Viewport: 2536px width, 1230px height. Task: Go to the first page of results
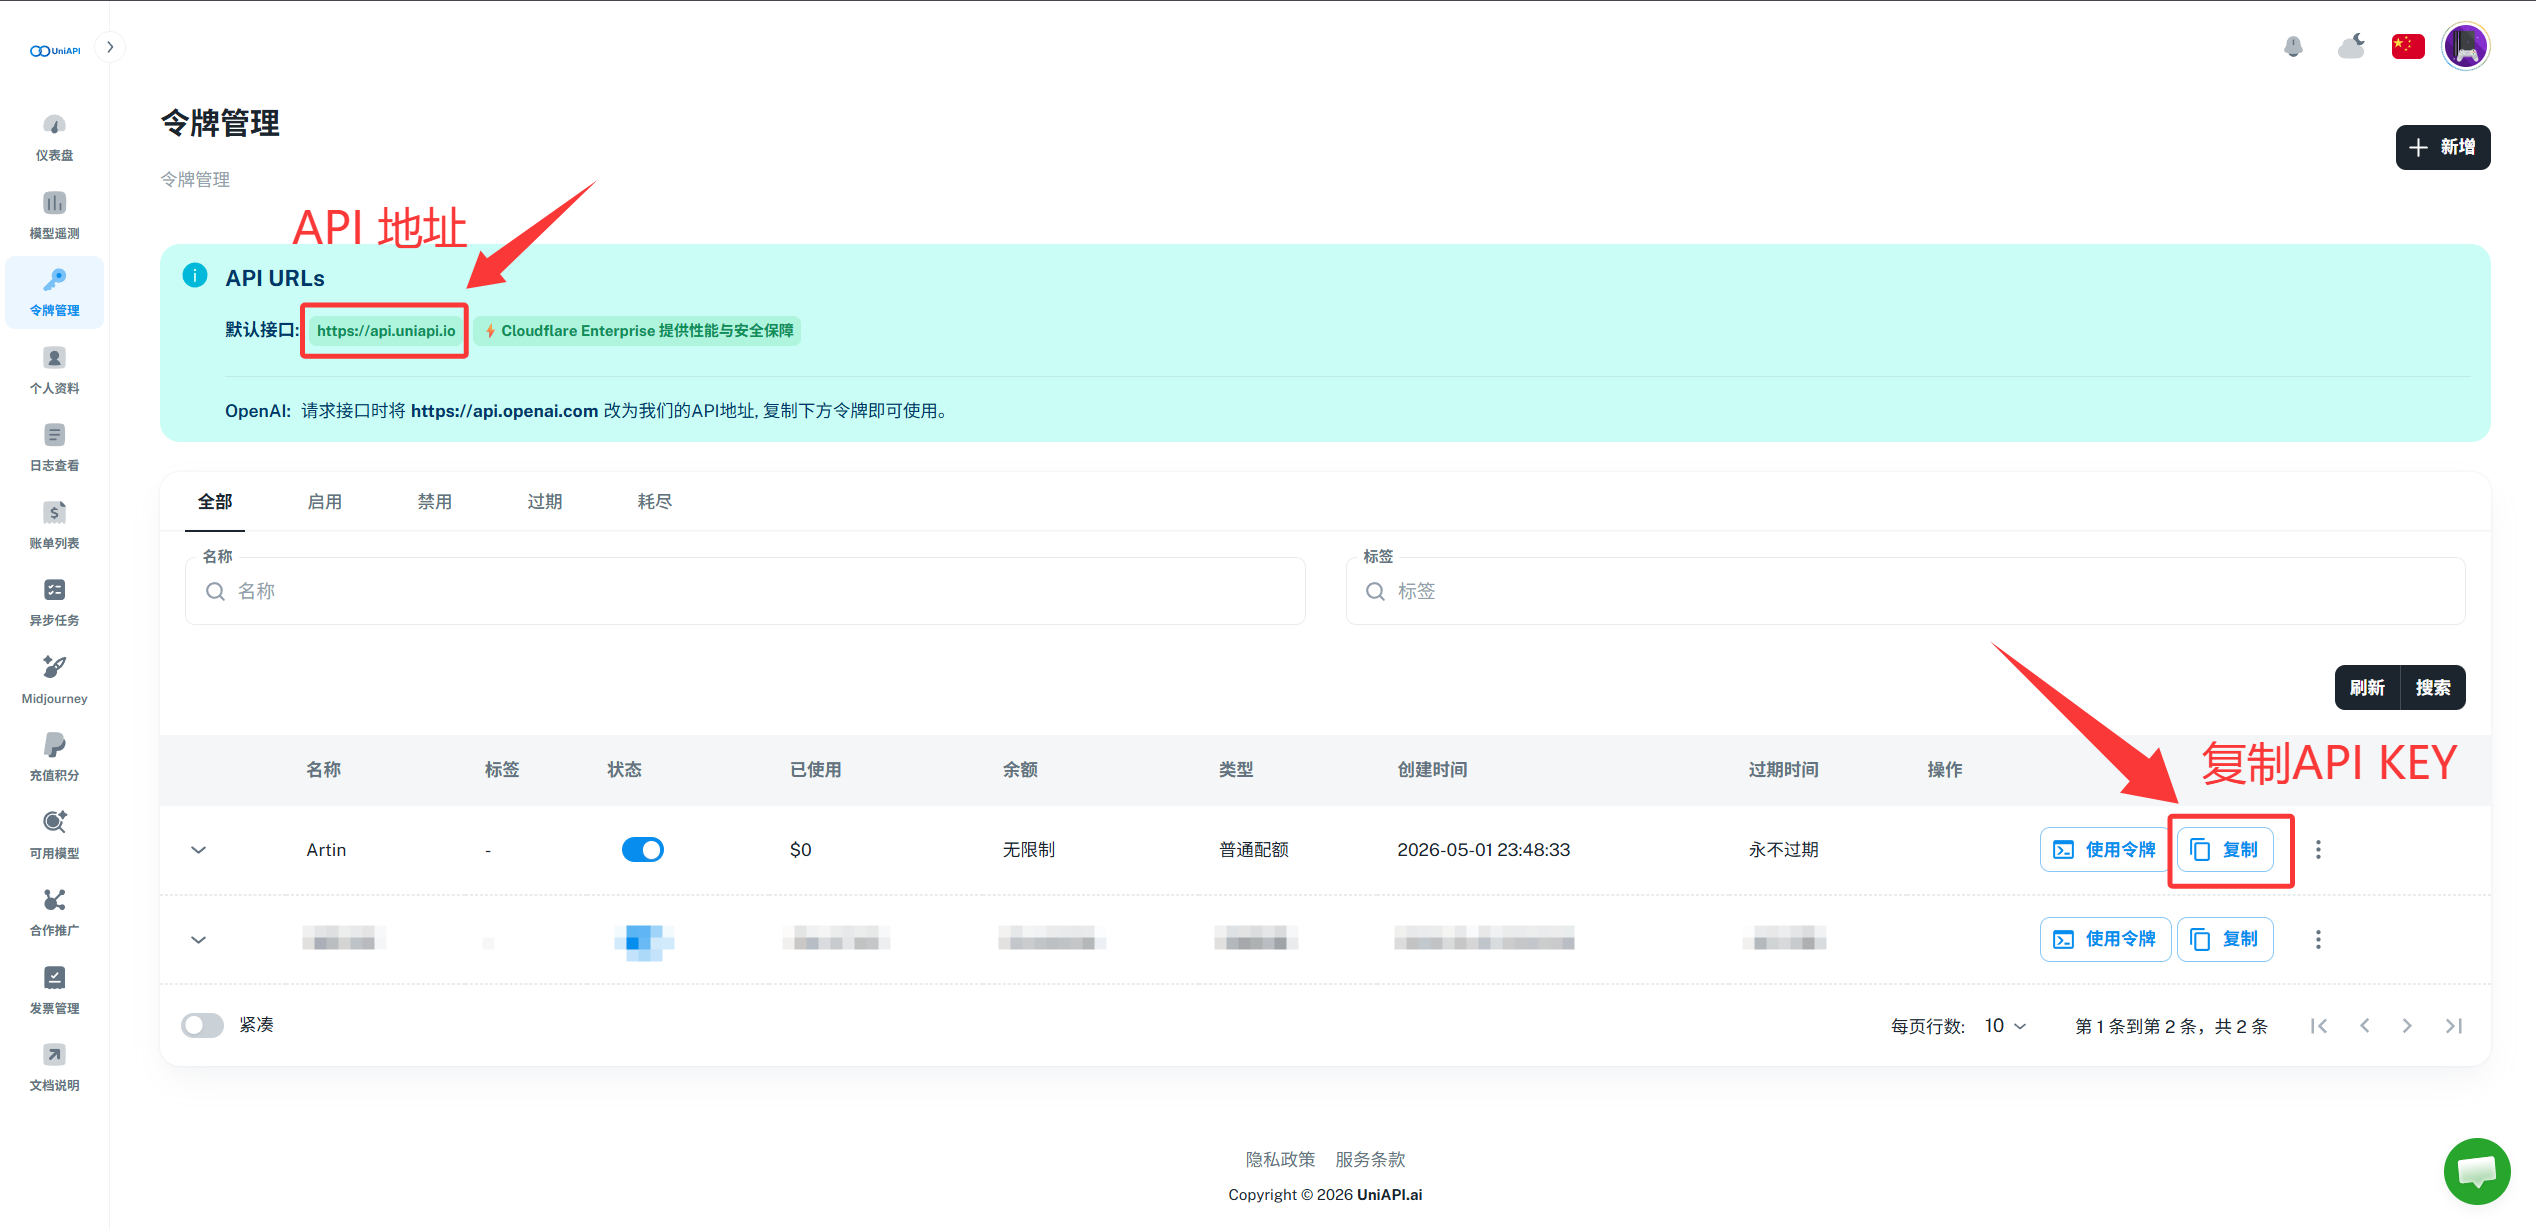pos(2319,1026)
